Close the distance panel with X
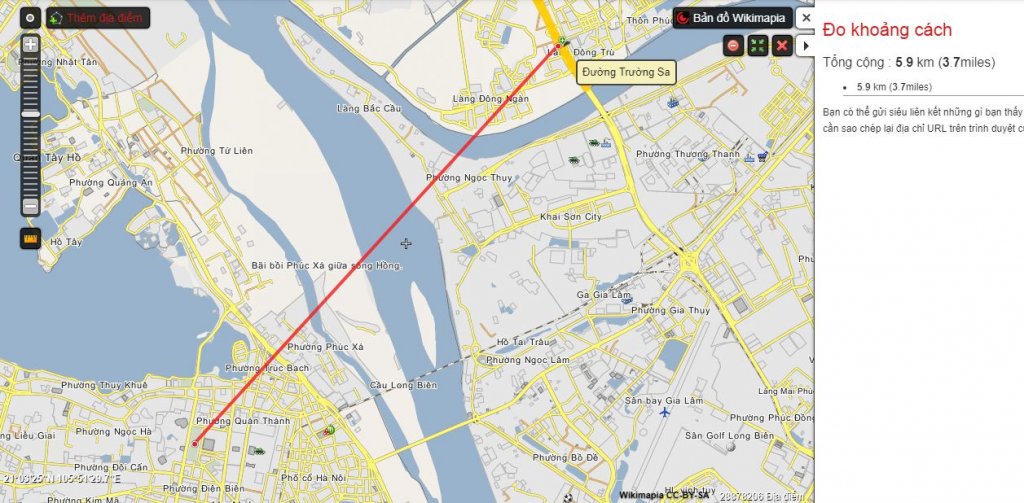 (x=807, y=18)
